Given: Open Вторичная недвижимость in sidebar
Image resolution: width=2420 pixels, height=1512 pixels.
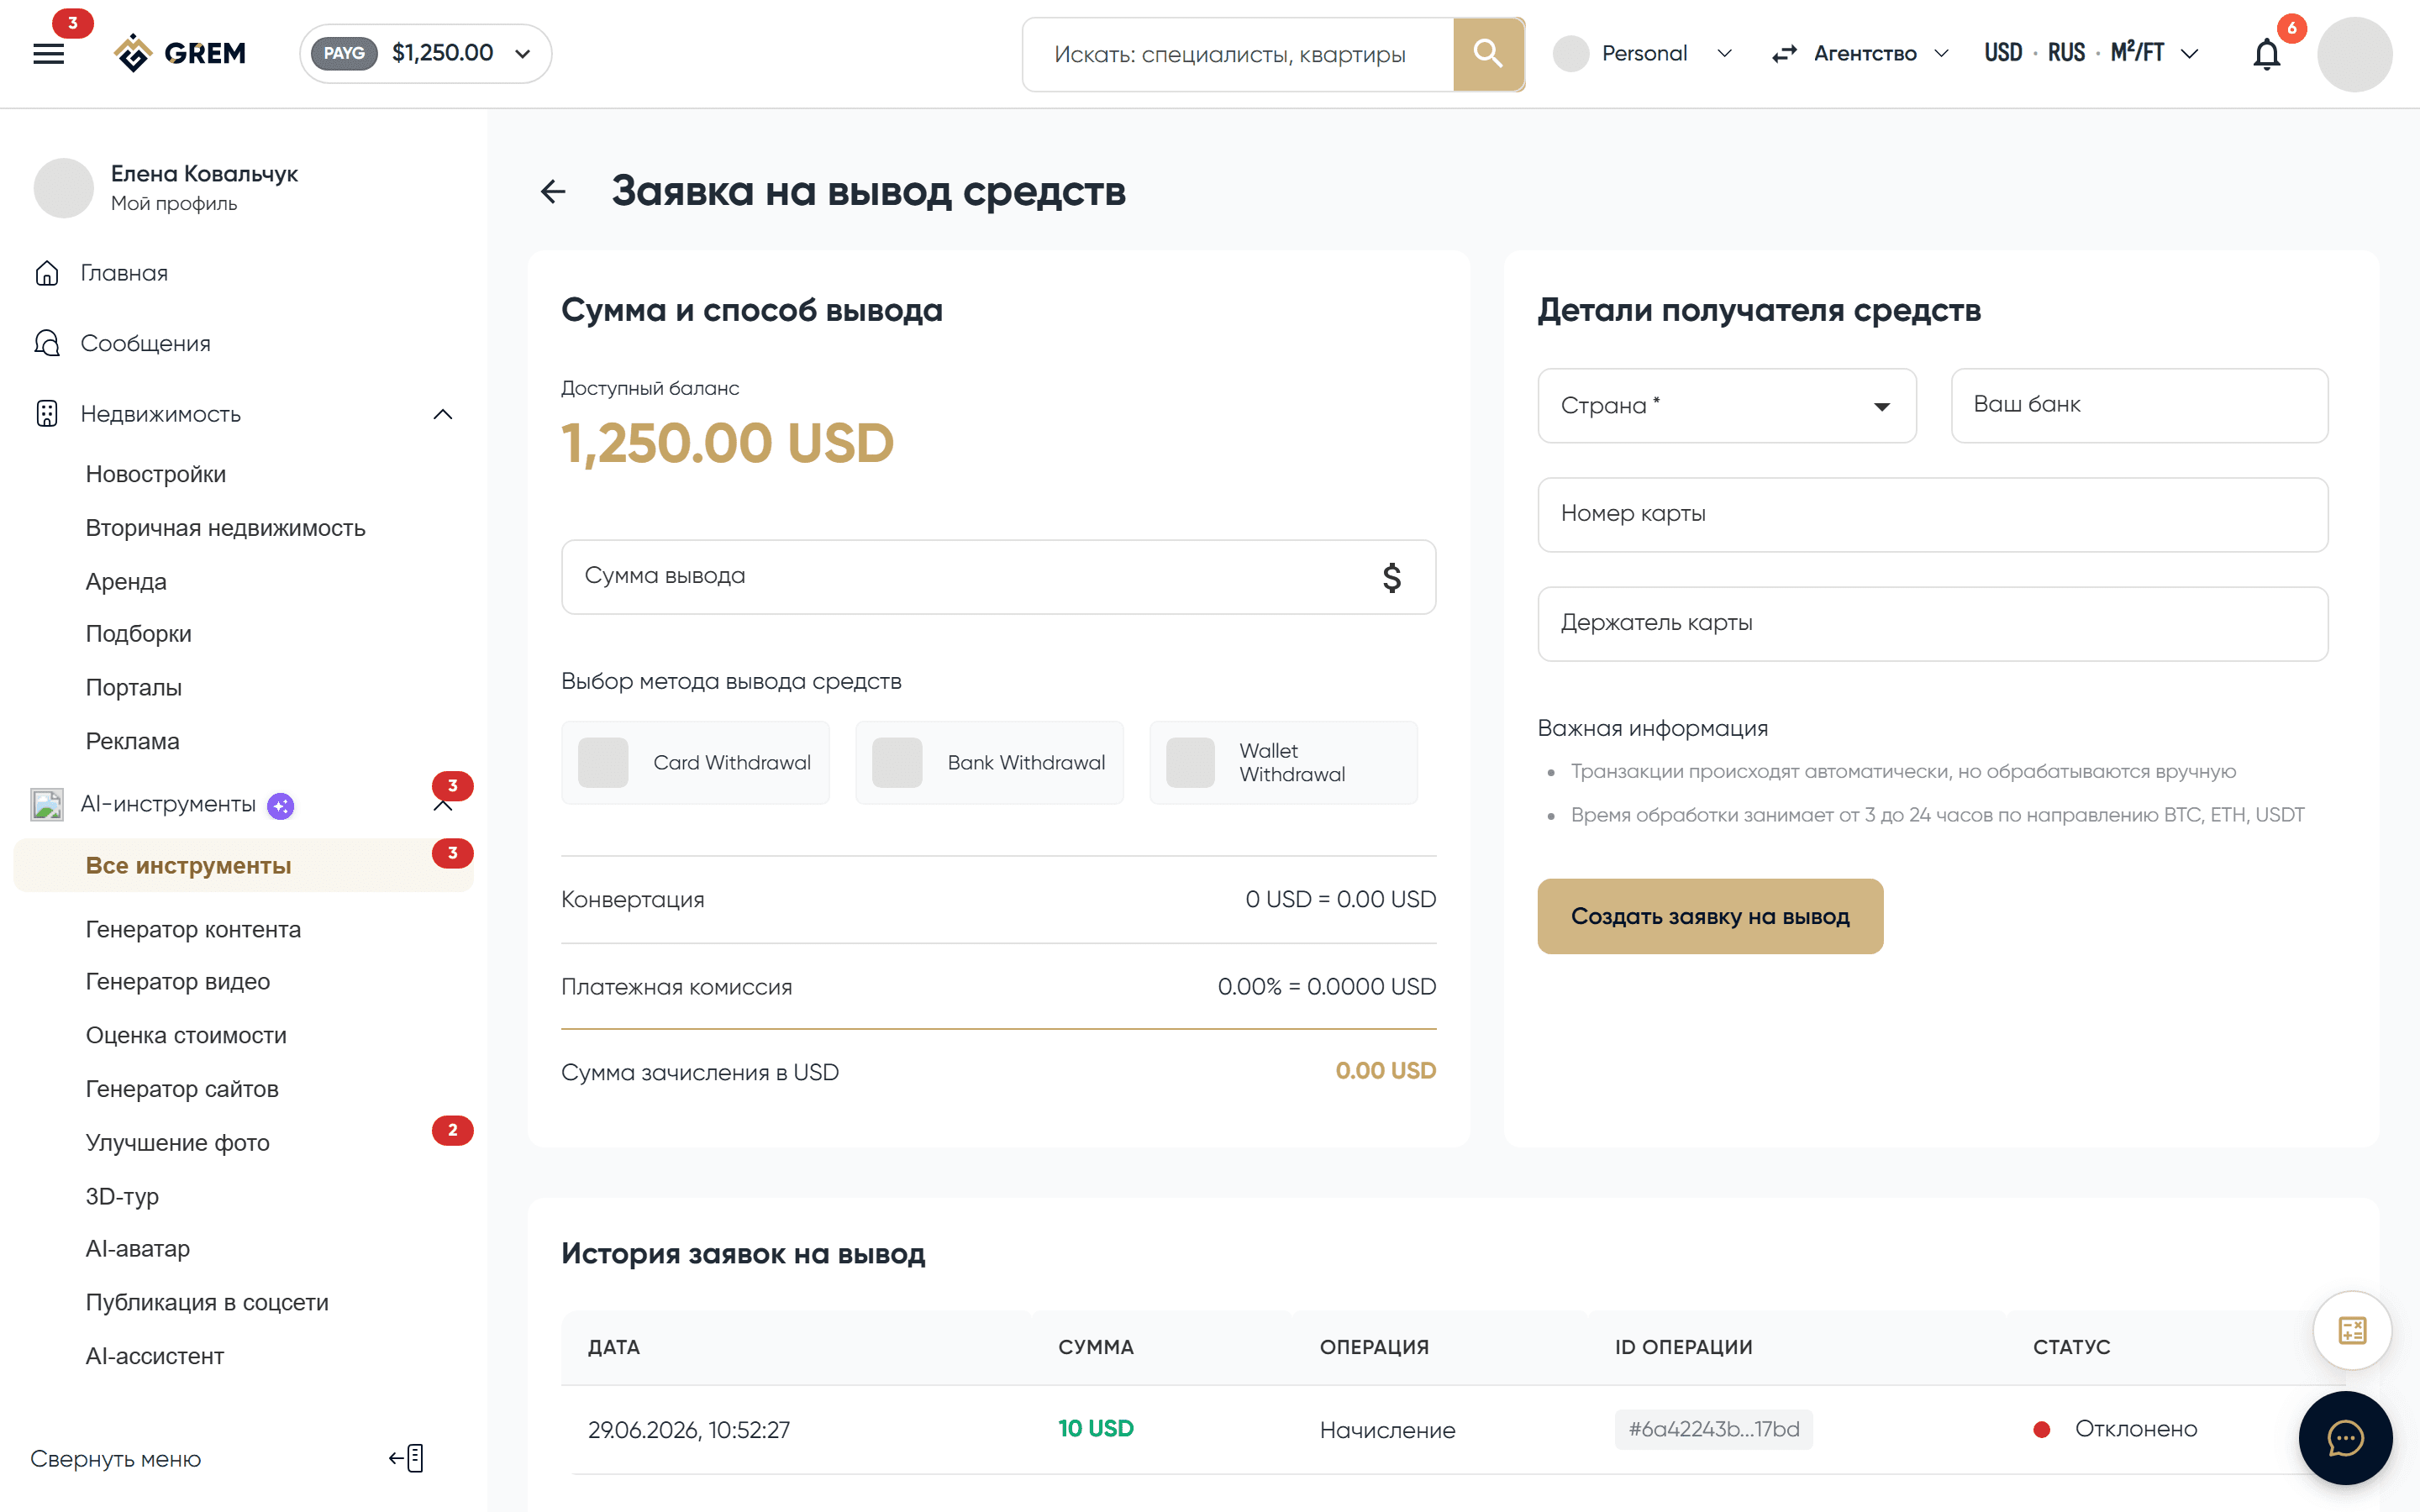Looking at the screenshot, I should click(x=226, y=528).
